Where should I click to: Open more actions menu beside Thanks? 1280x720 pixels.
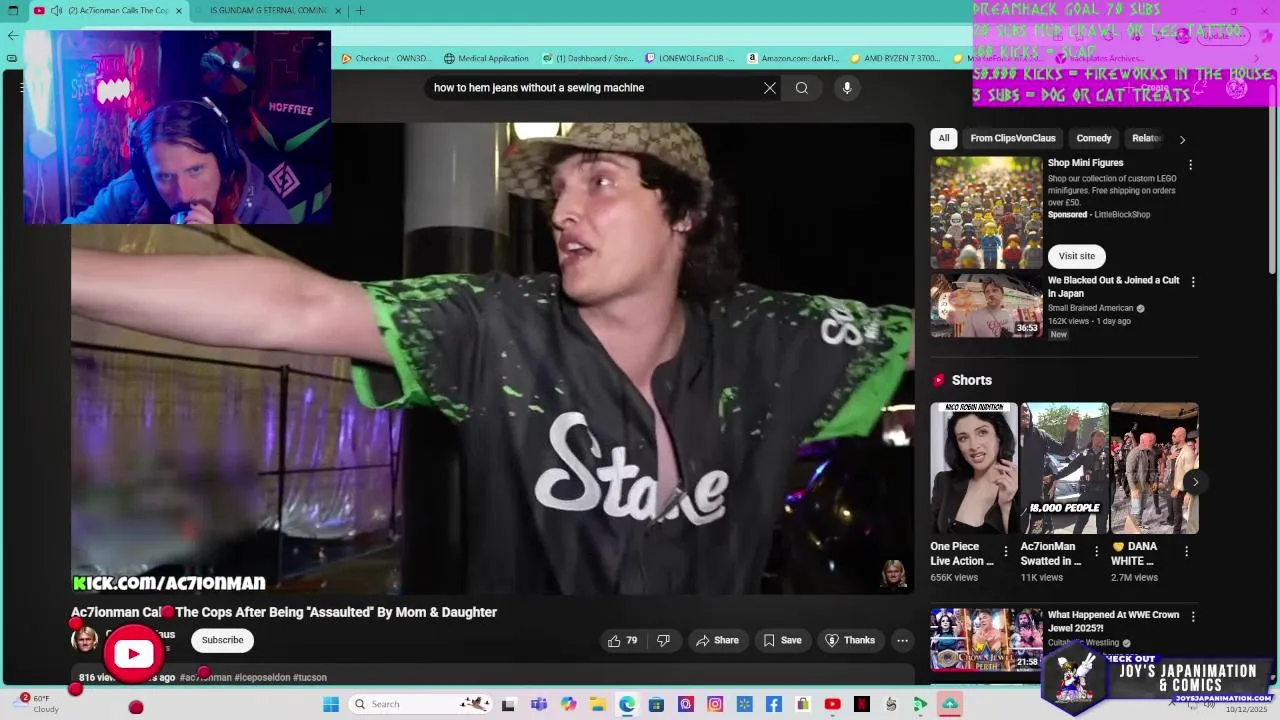pyautogui.click(x=902, y=640)
